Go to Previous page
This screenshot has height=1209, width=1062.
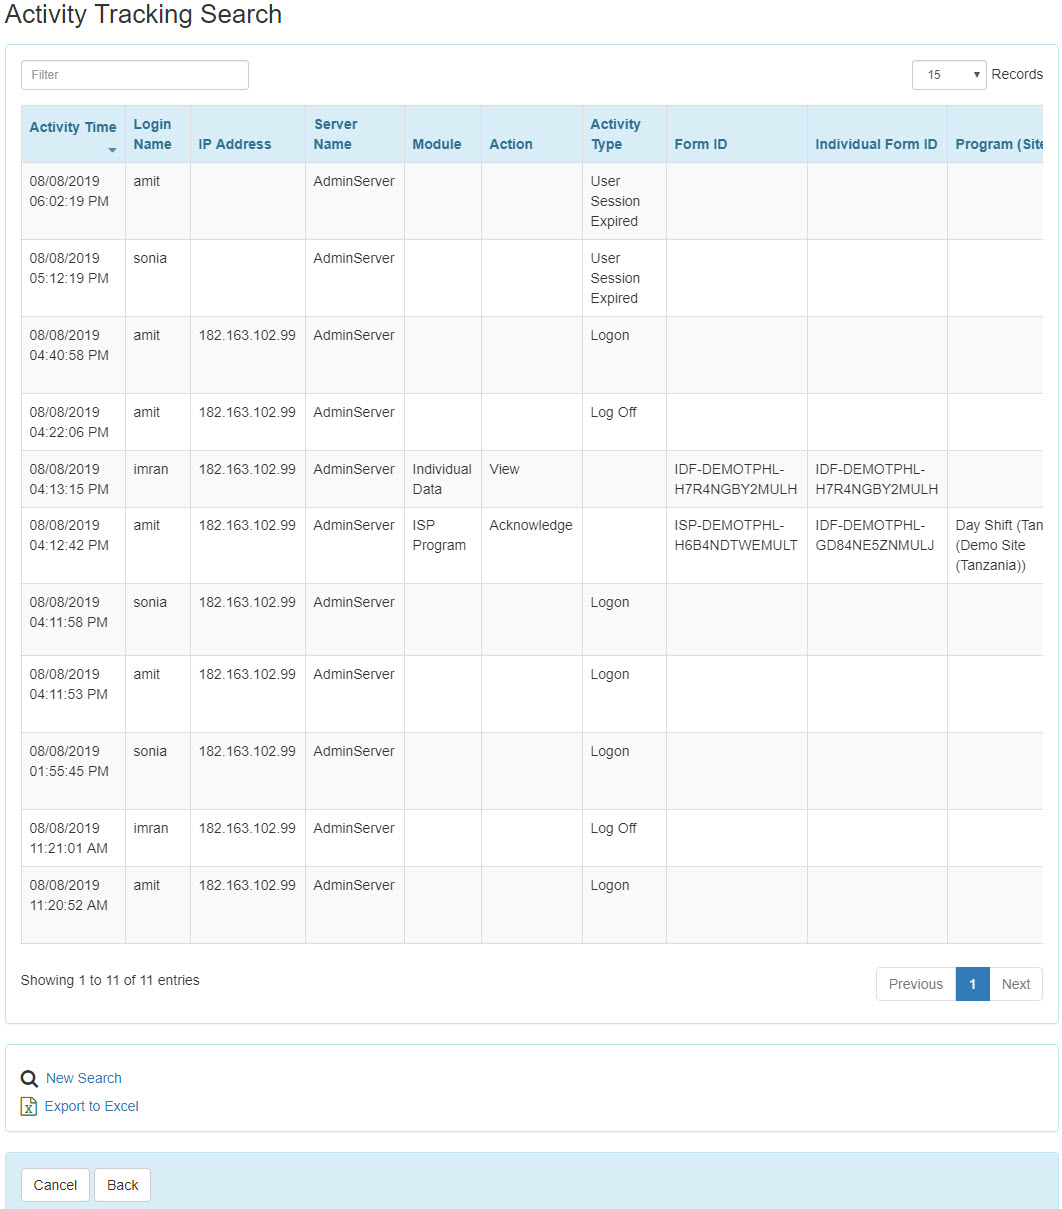point(916,984)
